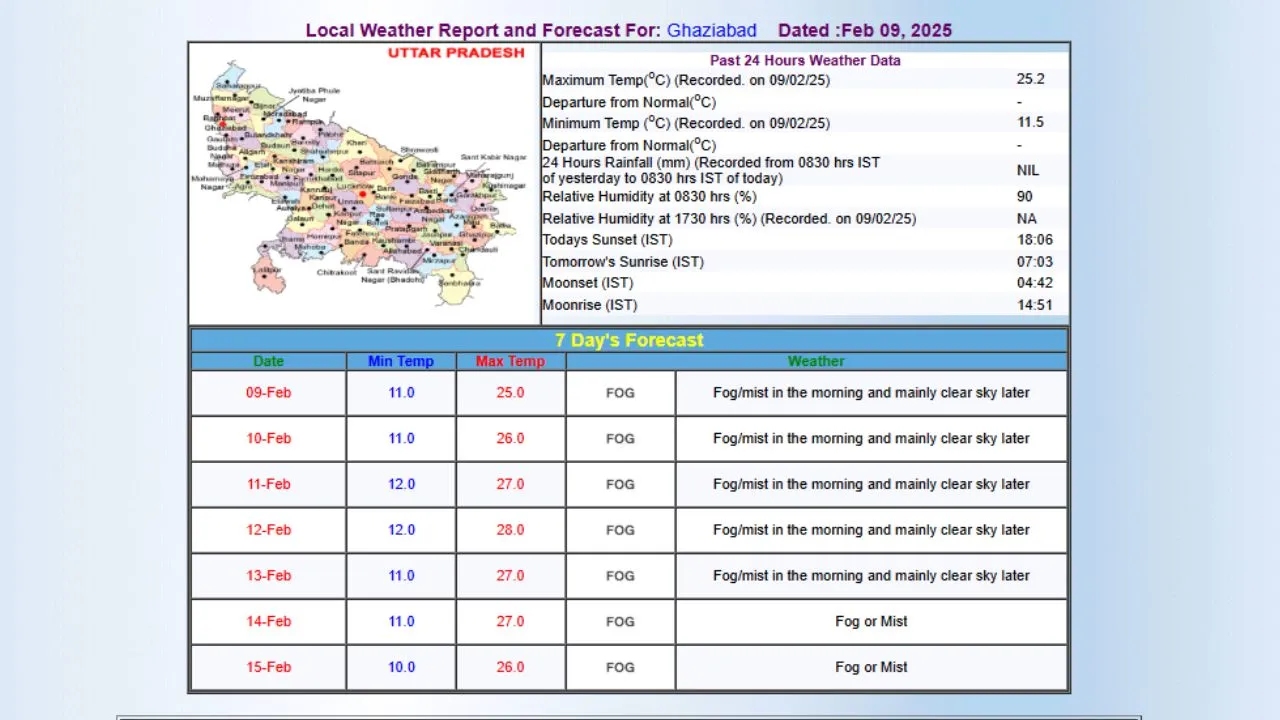Click the 15-Feb min temp 10.0
Screen dimensions: 1280x720
point(401,667)
